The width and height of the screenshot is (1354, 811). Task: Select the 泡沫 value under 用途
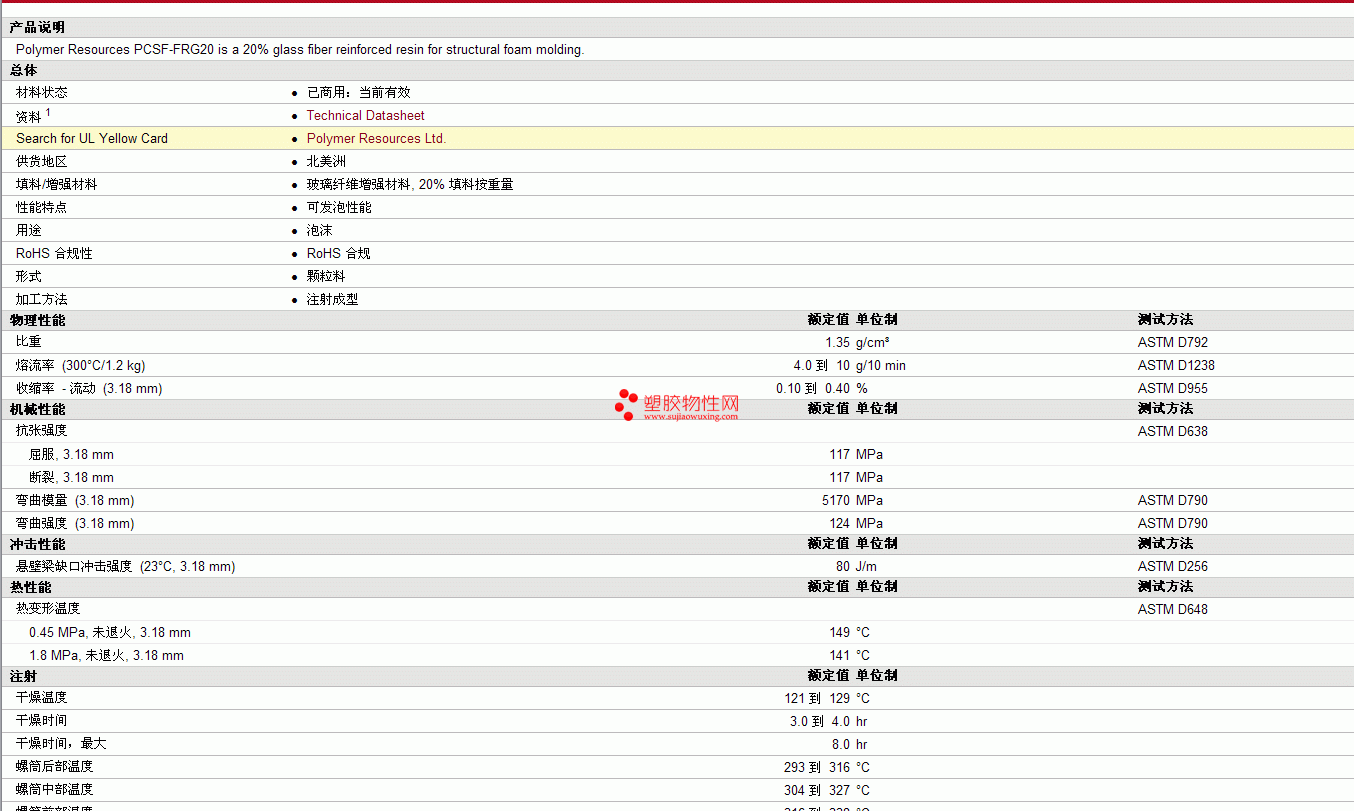tap(320, 230)
